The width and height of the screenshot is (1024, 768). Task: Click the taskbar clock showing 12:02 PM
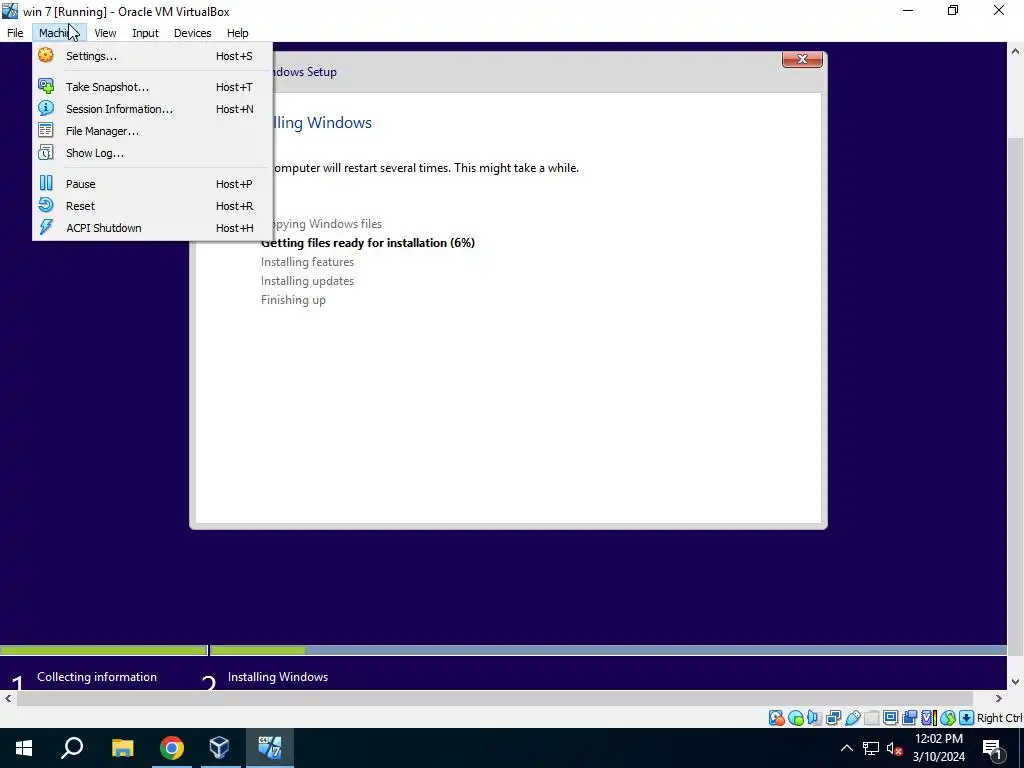point(938,748)
